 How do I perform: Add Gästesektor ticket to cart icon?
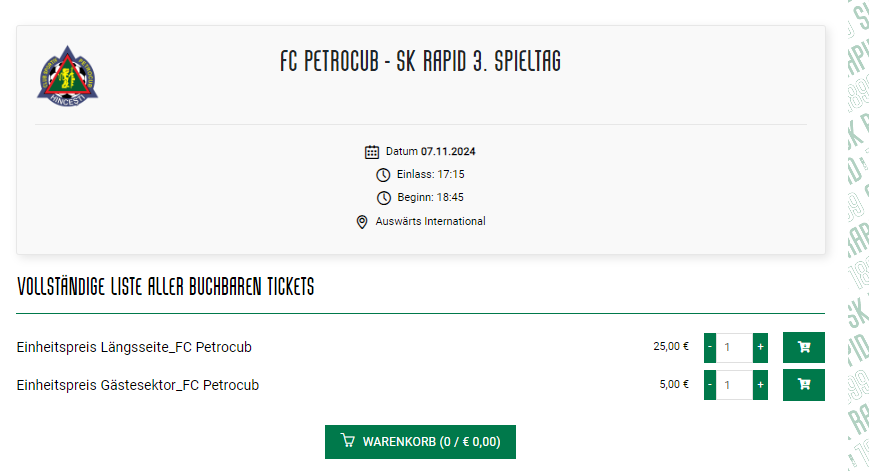pyautogui.click(x=804, y=385)
